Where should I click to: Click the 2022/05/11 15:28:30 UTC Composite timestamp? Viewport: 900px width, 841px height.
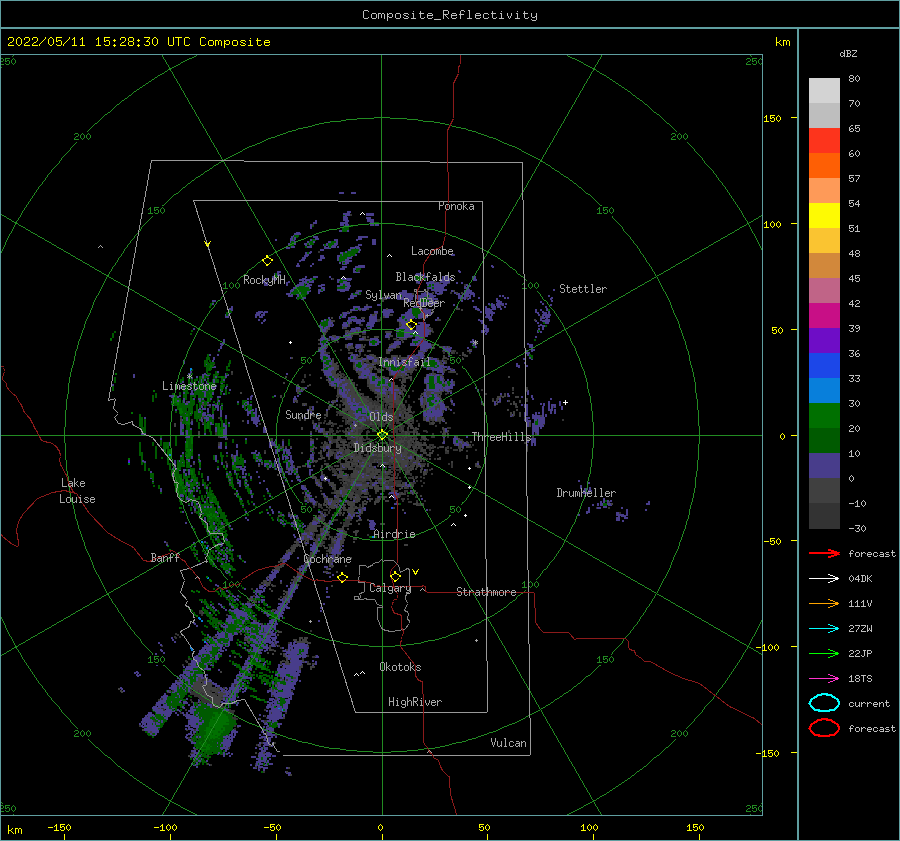138,42
